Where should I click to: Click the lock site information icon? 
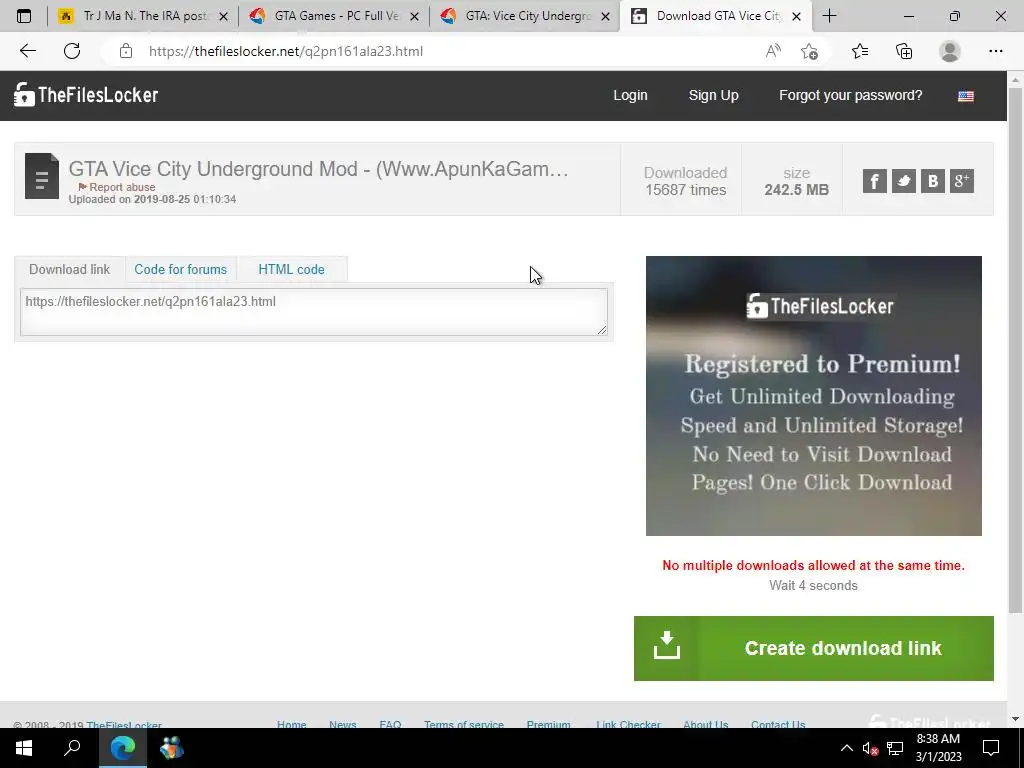coord(125,51)
